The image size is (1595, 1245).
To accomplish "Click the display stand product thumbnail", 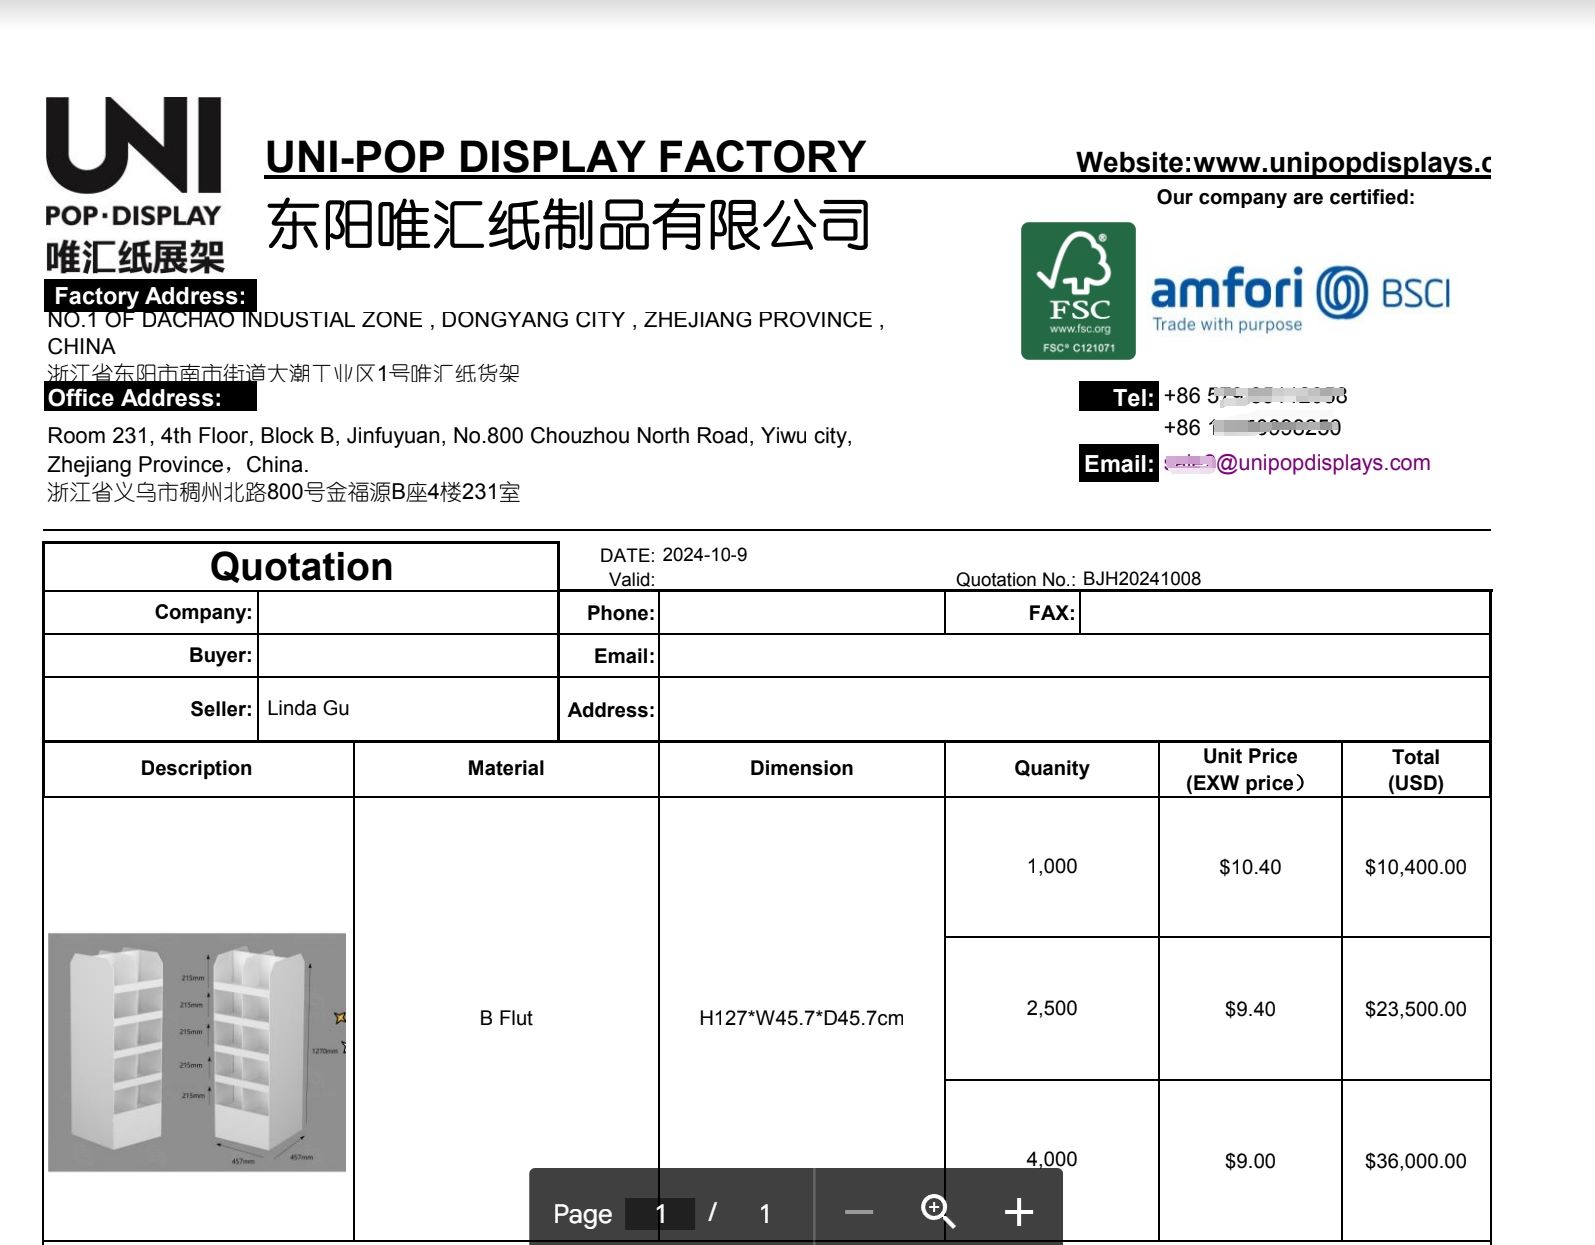I will (x=197, y=1052).
